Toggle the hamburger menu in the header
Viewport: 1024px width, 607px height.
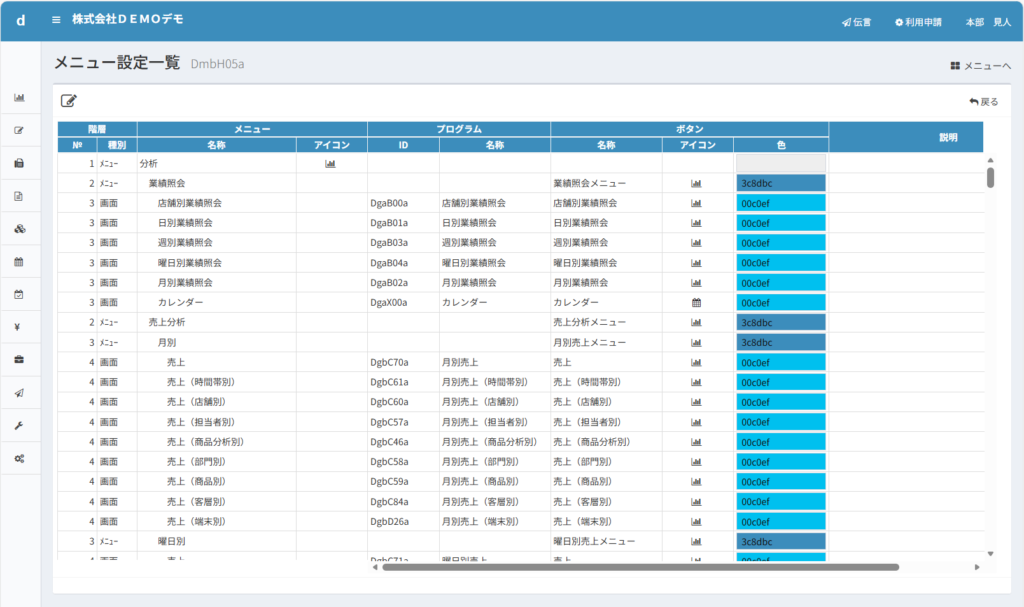(x=56, y=20)
